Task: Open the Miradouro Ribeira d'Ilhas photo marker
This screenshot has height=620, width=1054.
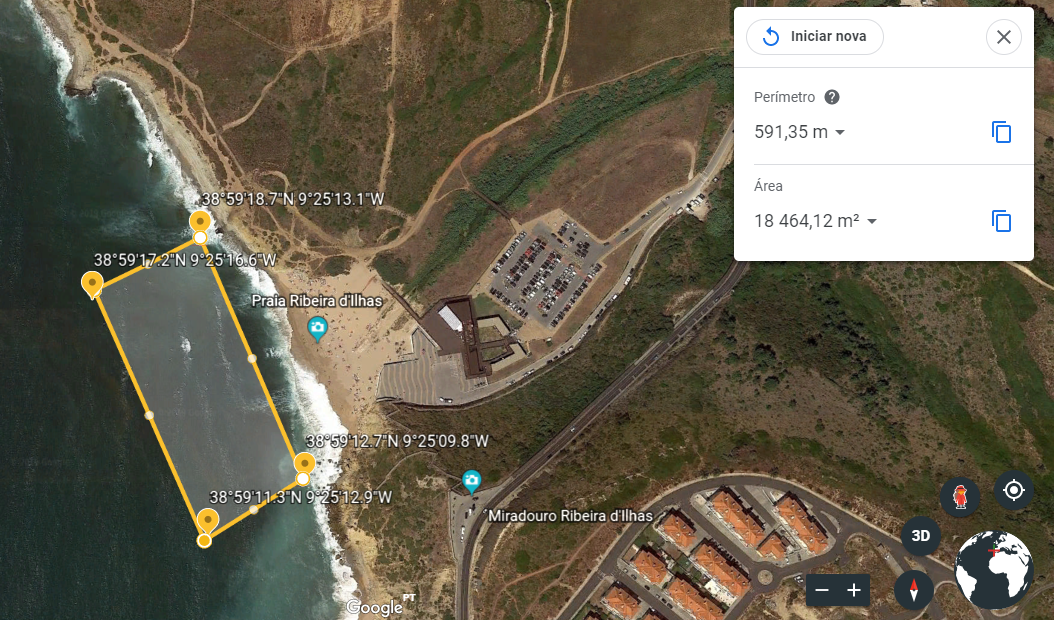Action: point(472,481)
